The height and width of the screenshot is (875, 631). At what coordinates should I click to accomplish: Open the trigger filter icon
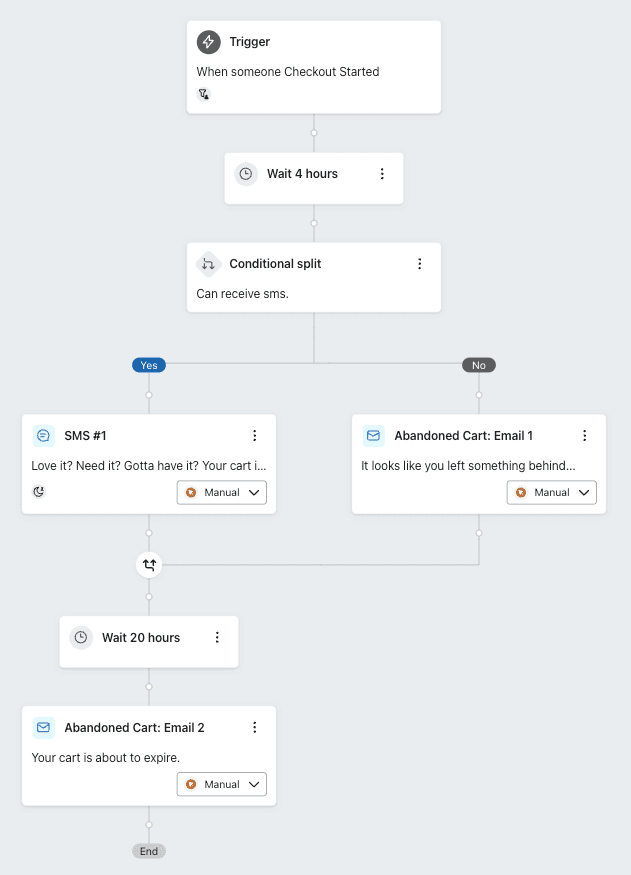coord(204,93)
